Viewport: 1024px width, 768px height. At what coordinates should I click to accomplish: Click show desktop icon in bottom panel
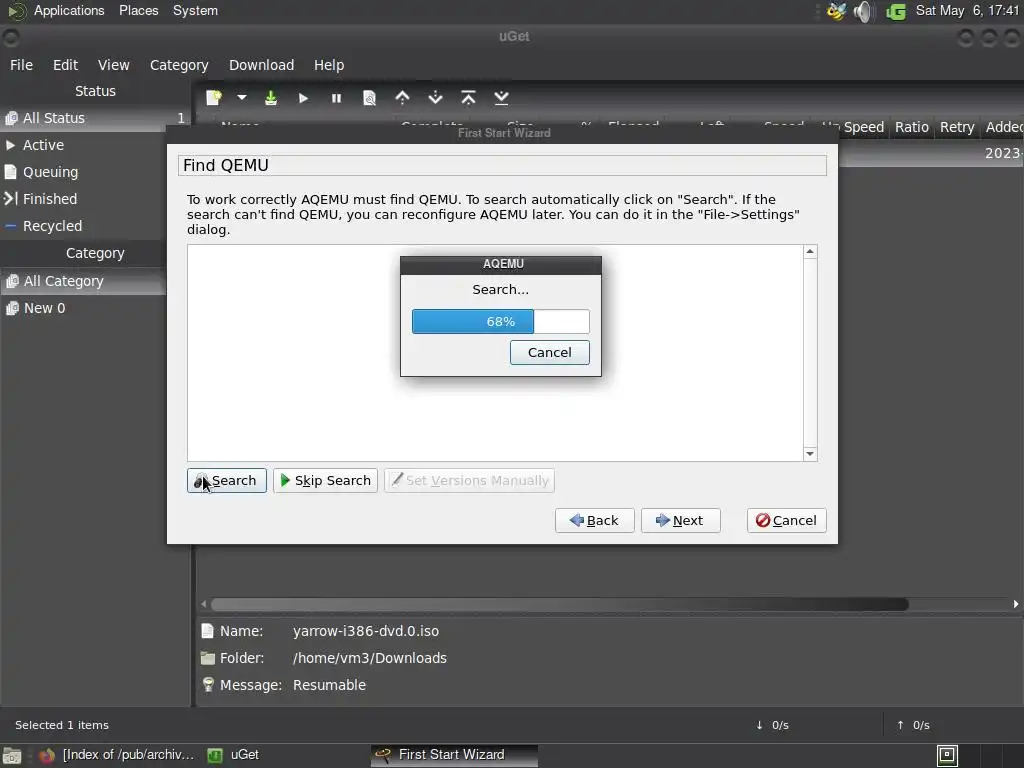coord(12,756)
